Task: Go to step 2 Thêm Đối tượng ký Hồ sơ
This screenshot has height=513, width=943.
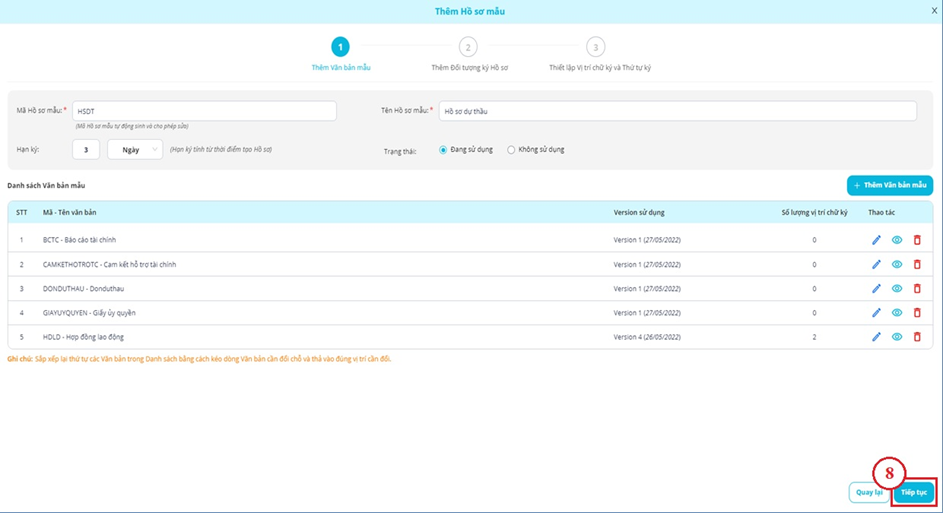Action: point(468,47)
